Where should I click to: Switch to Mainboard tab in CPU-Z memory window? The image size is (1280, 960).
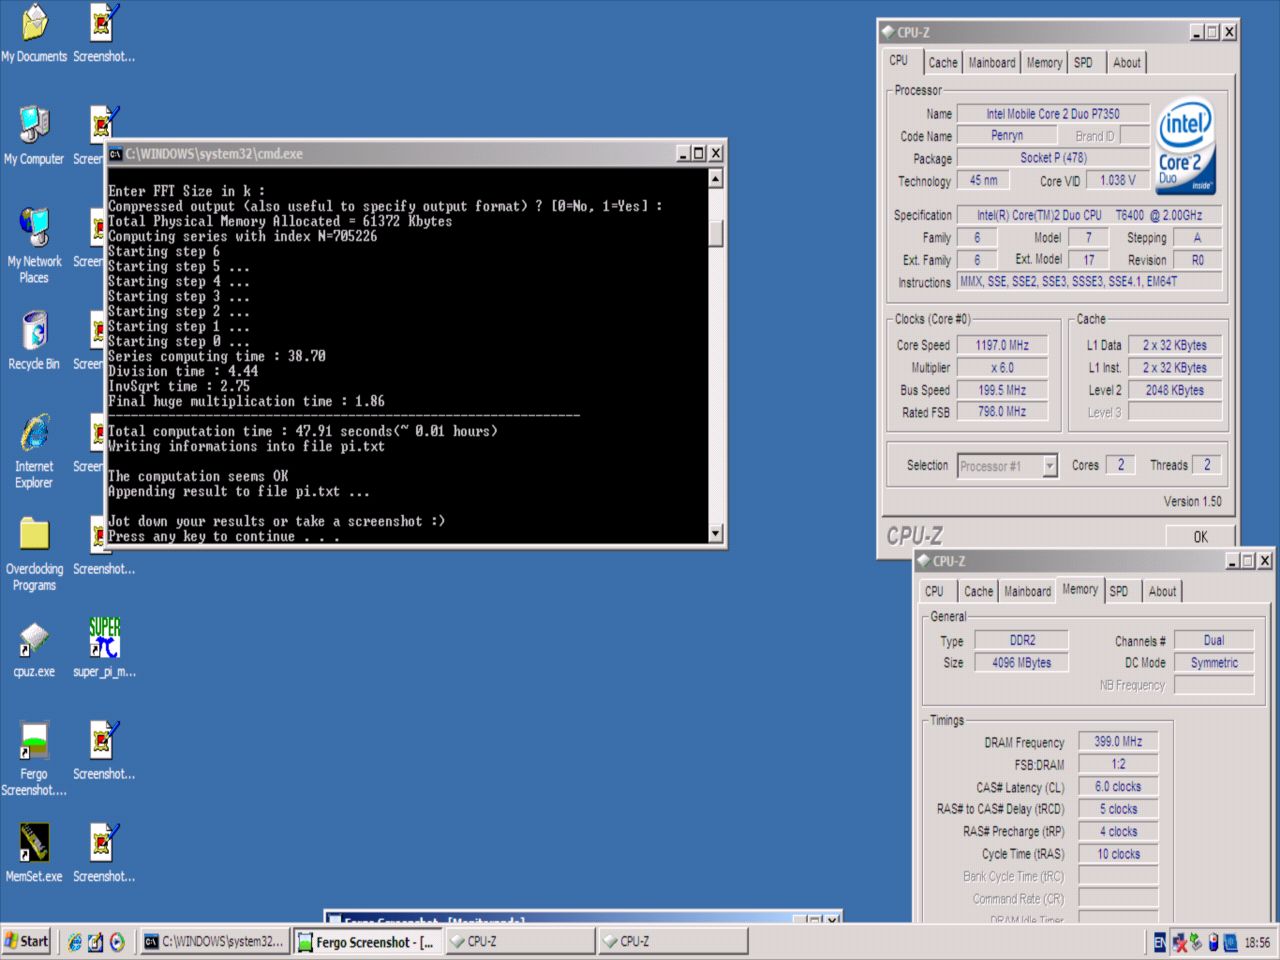1027,591
